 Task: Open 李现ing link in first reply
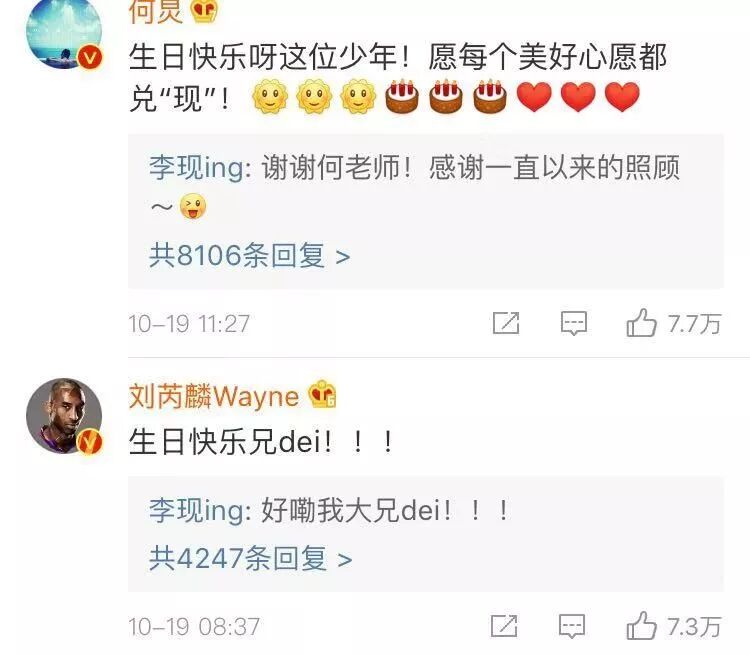(x=200, y=168)
